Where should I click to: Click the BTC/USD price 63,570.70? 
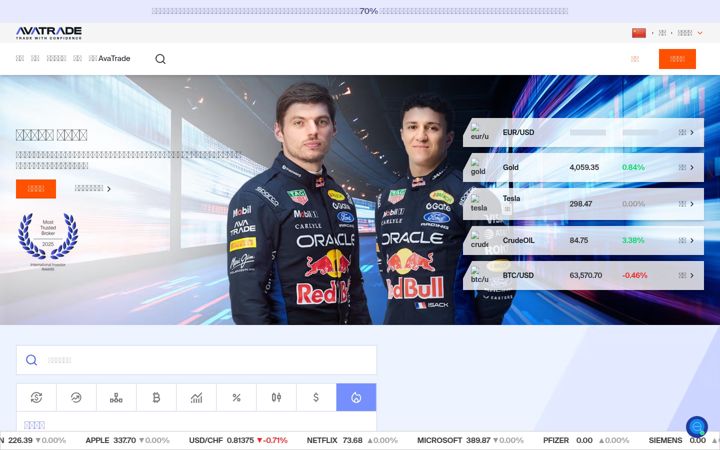tap(585, 275)
